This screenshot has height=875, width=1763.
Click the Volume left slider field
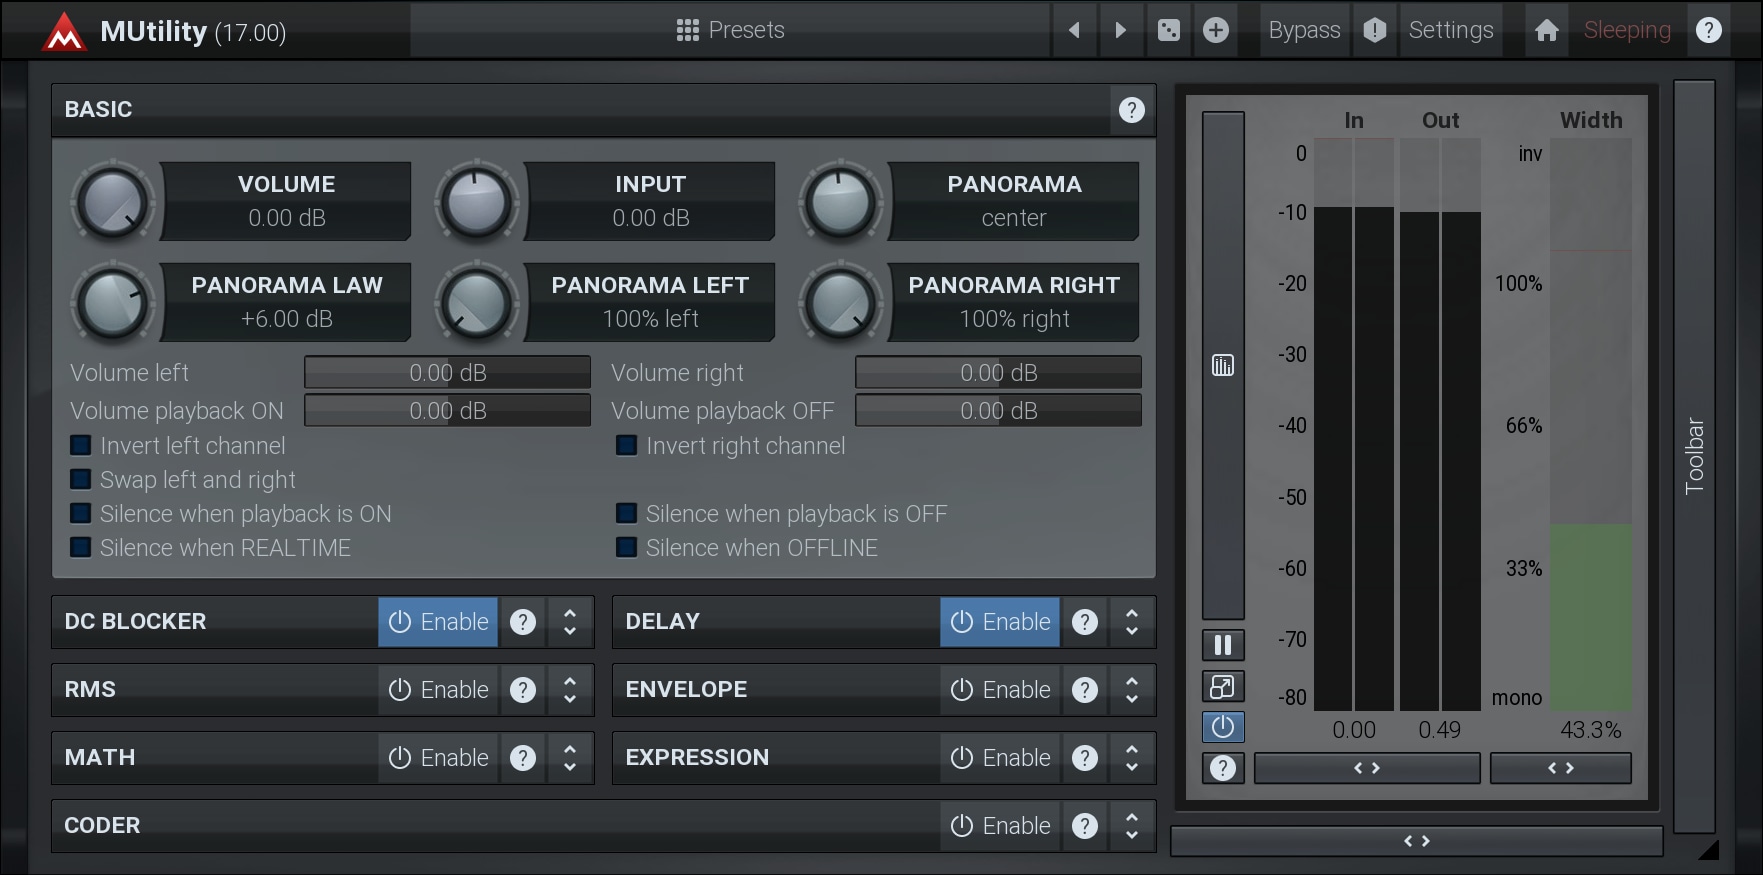(x=447, y=373)
